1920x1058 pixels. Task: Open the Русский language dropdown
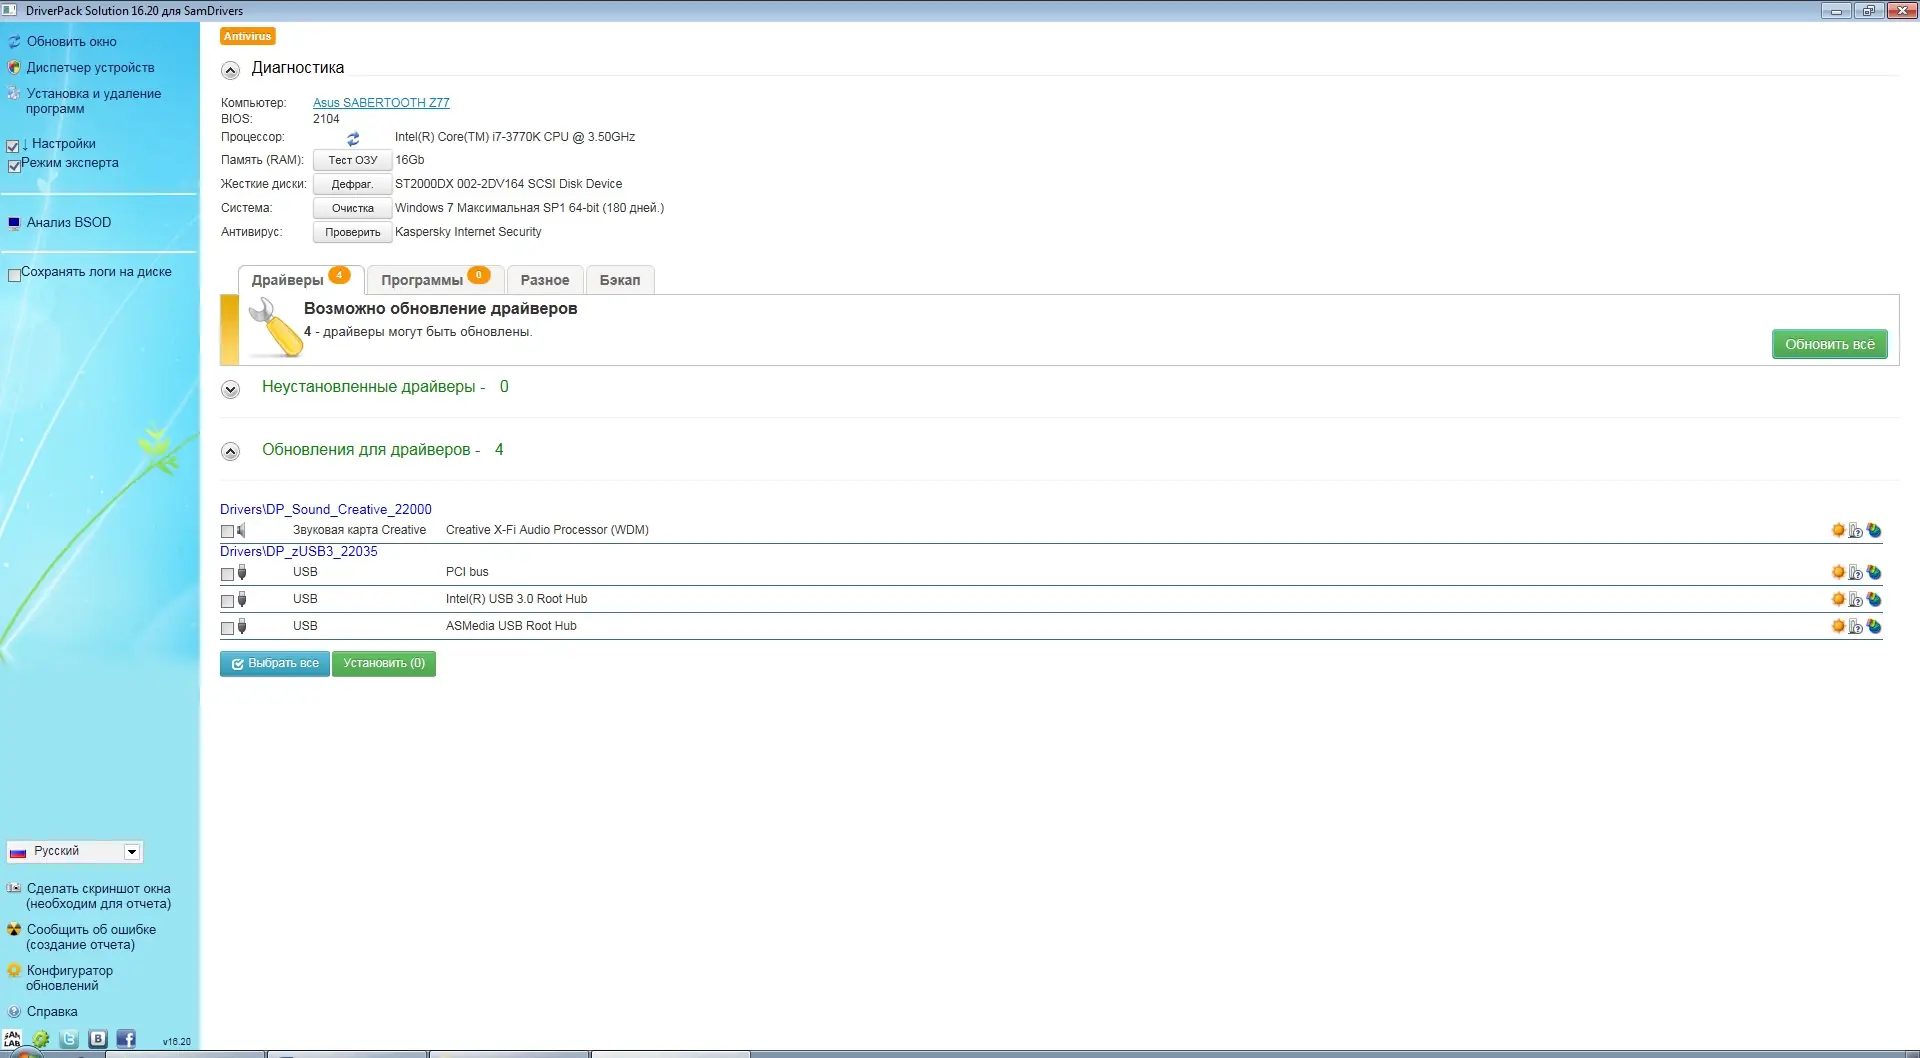75,851
